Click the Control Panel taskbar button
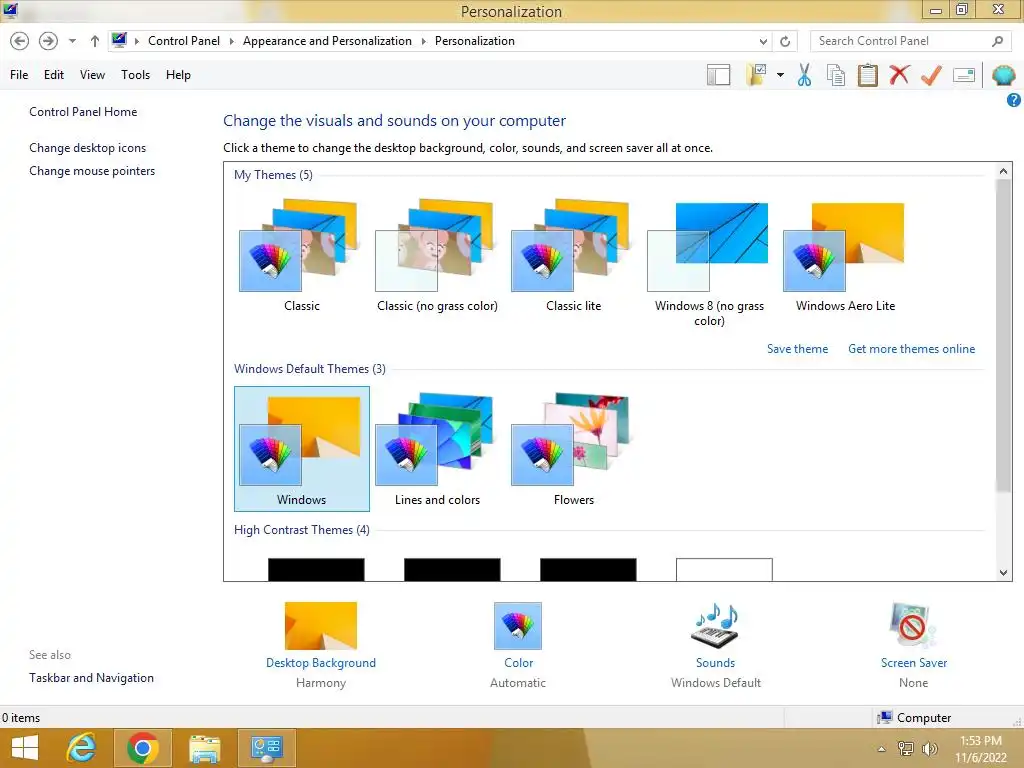The image size is (1024, 768). 266,748
